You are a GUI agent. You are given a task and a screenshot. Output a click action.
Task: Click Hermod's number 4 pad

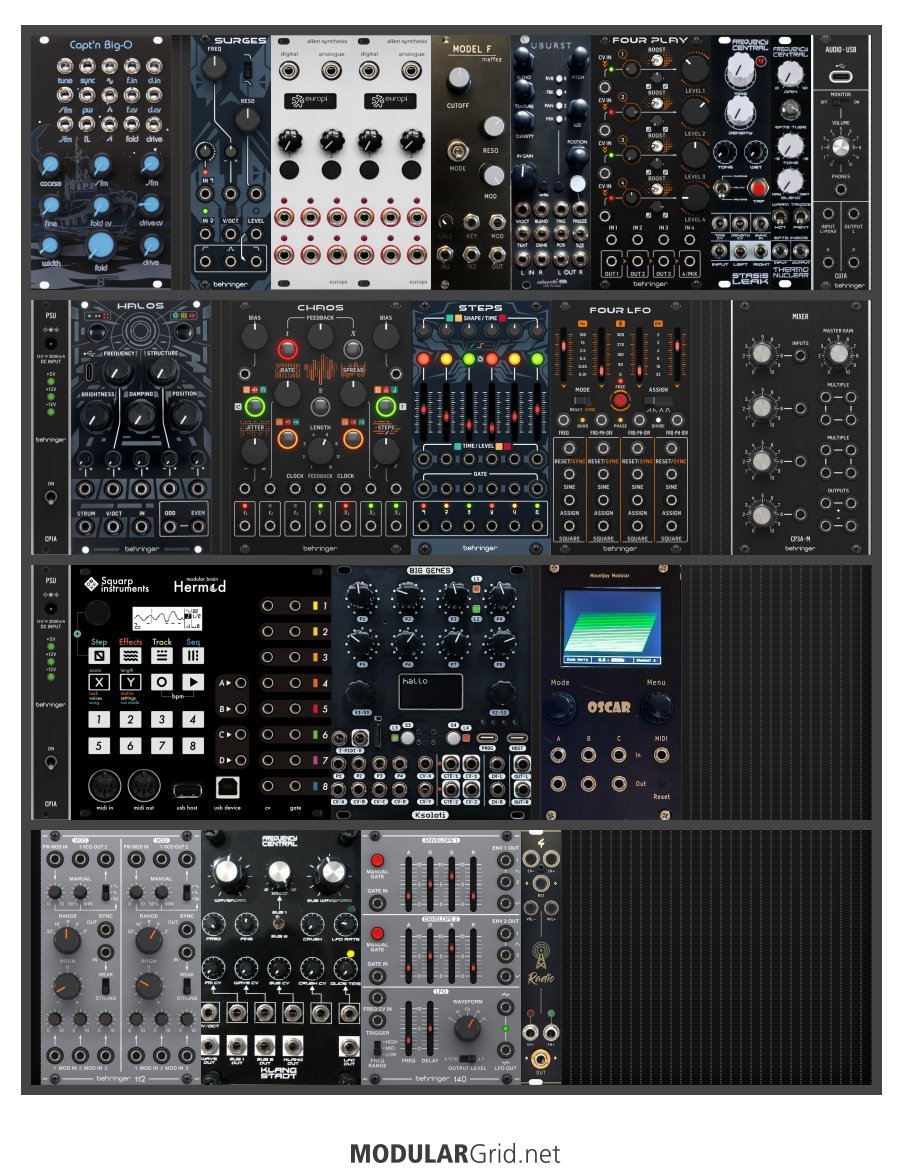coord(193,719)
